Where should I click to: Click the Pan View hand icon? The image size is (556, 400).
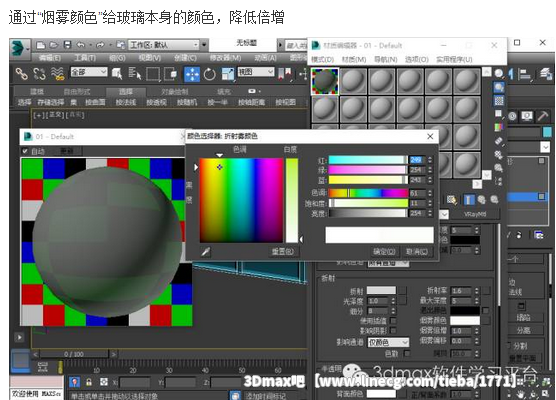click(x=521, y=394)
